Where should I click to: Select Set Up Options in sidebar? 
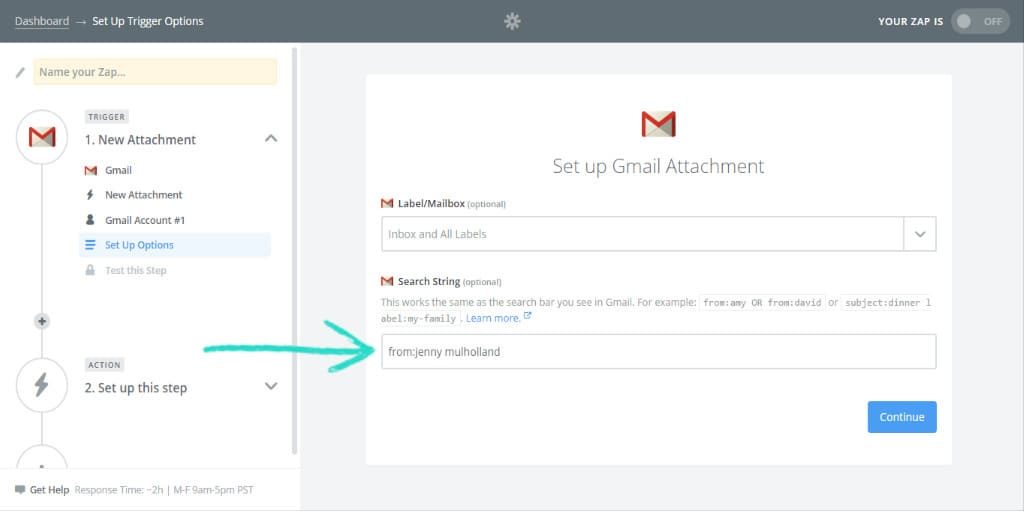tap(139, 245)
